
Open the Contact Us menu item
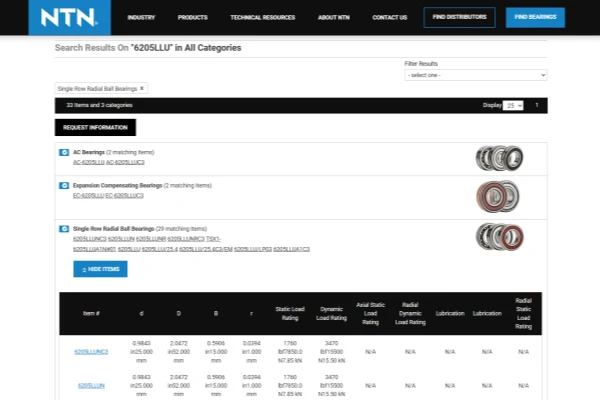pyautogui.click(x=390, y=17)
